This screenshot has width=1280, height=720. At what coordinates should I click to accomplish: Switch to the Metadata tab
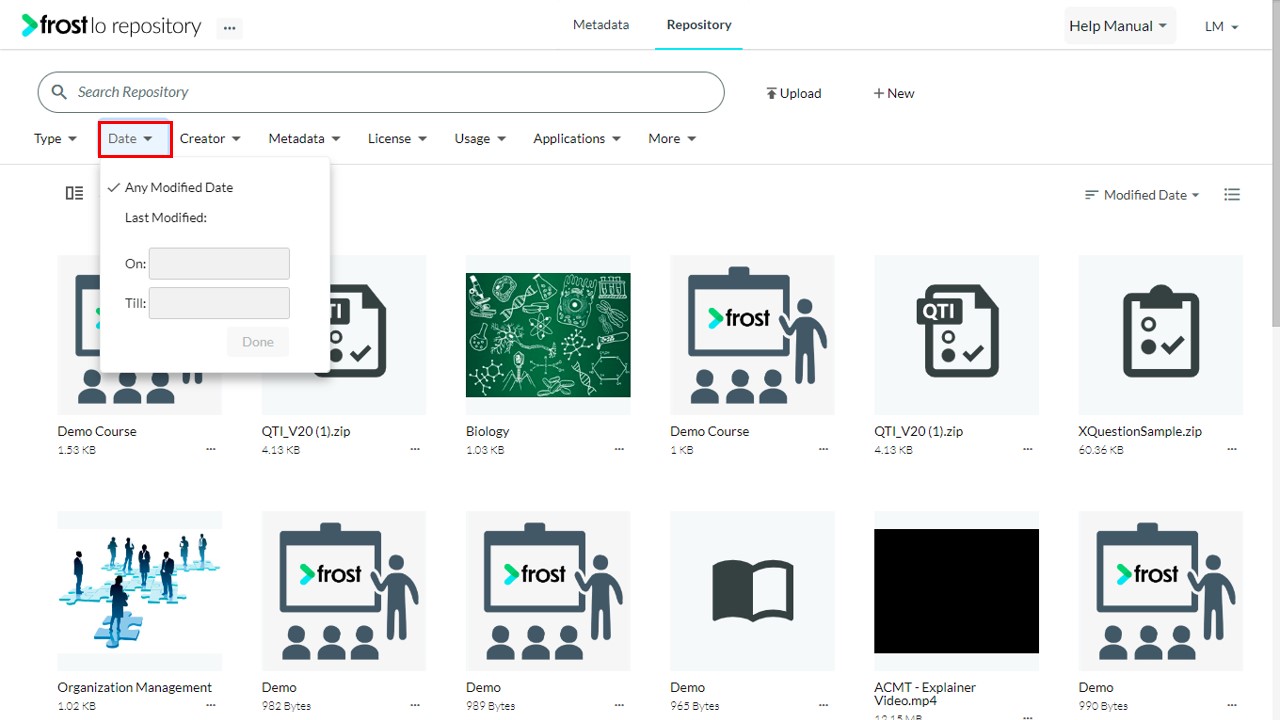pos(601,25)
